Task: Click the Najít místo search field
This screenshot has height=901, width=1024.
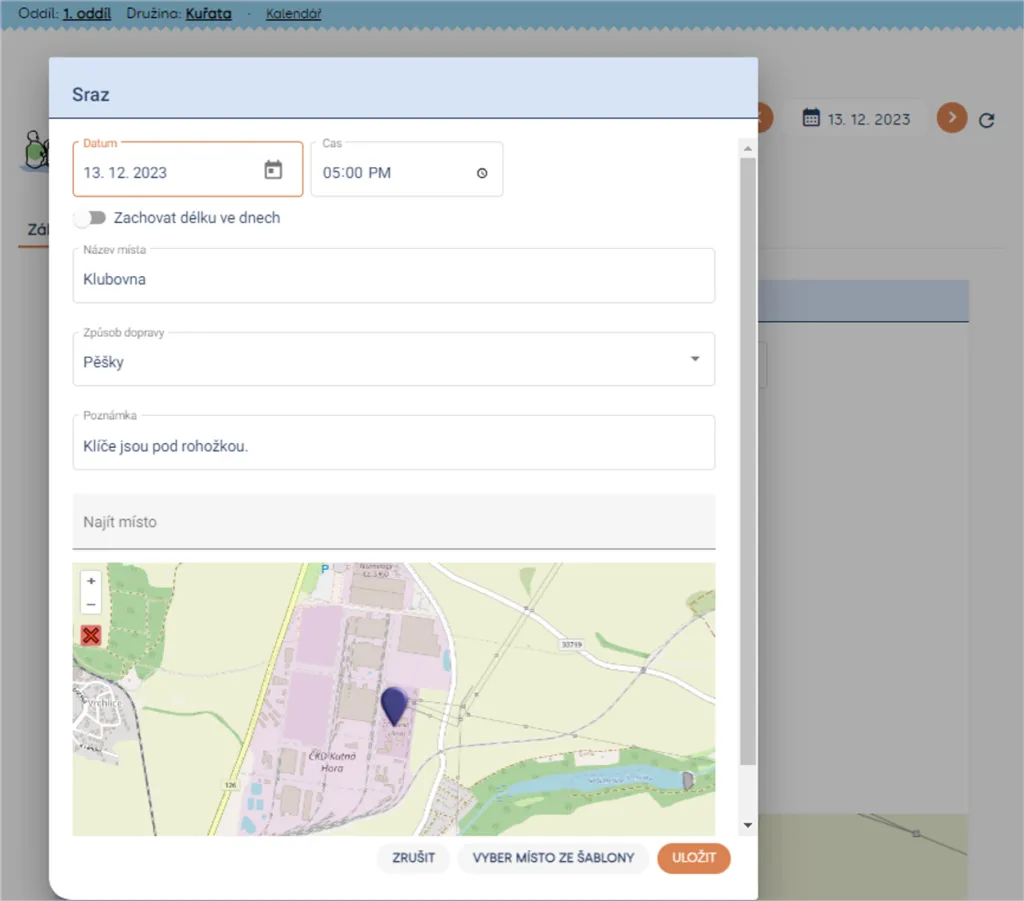Action: tap(394, 522)
